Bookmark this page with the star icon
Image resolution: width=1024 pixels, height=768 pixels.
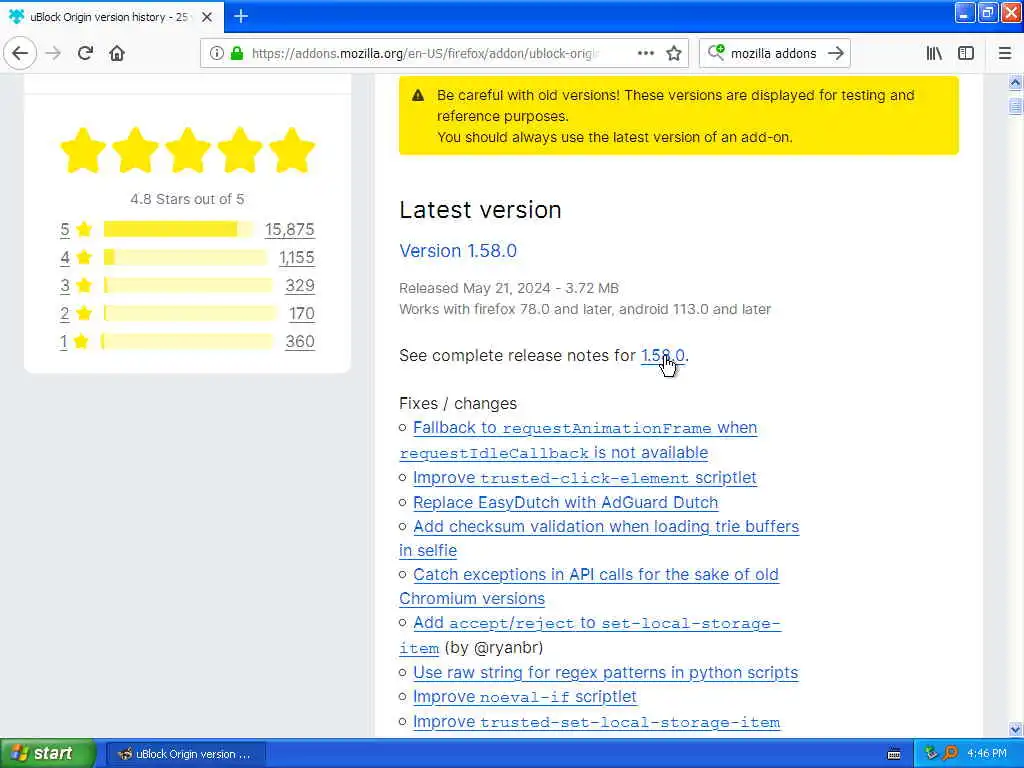click(x=674, y=54)
